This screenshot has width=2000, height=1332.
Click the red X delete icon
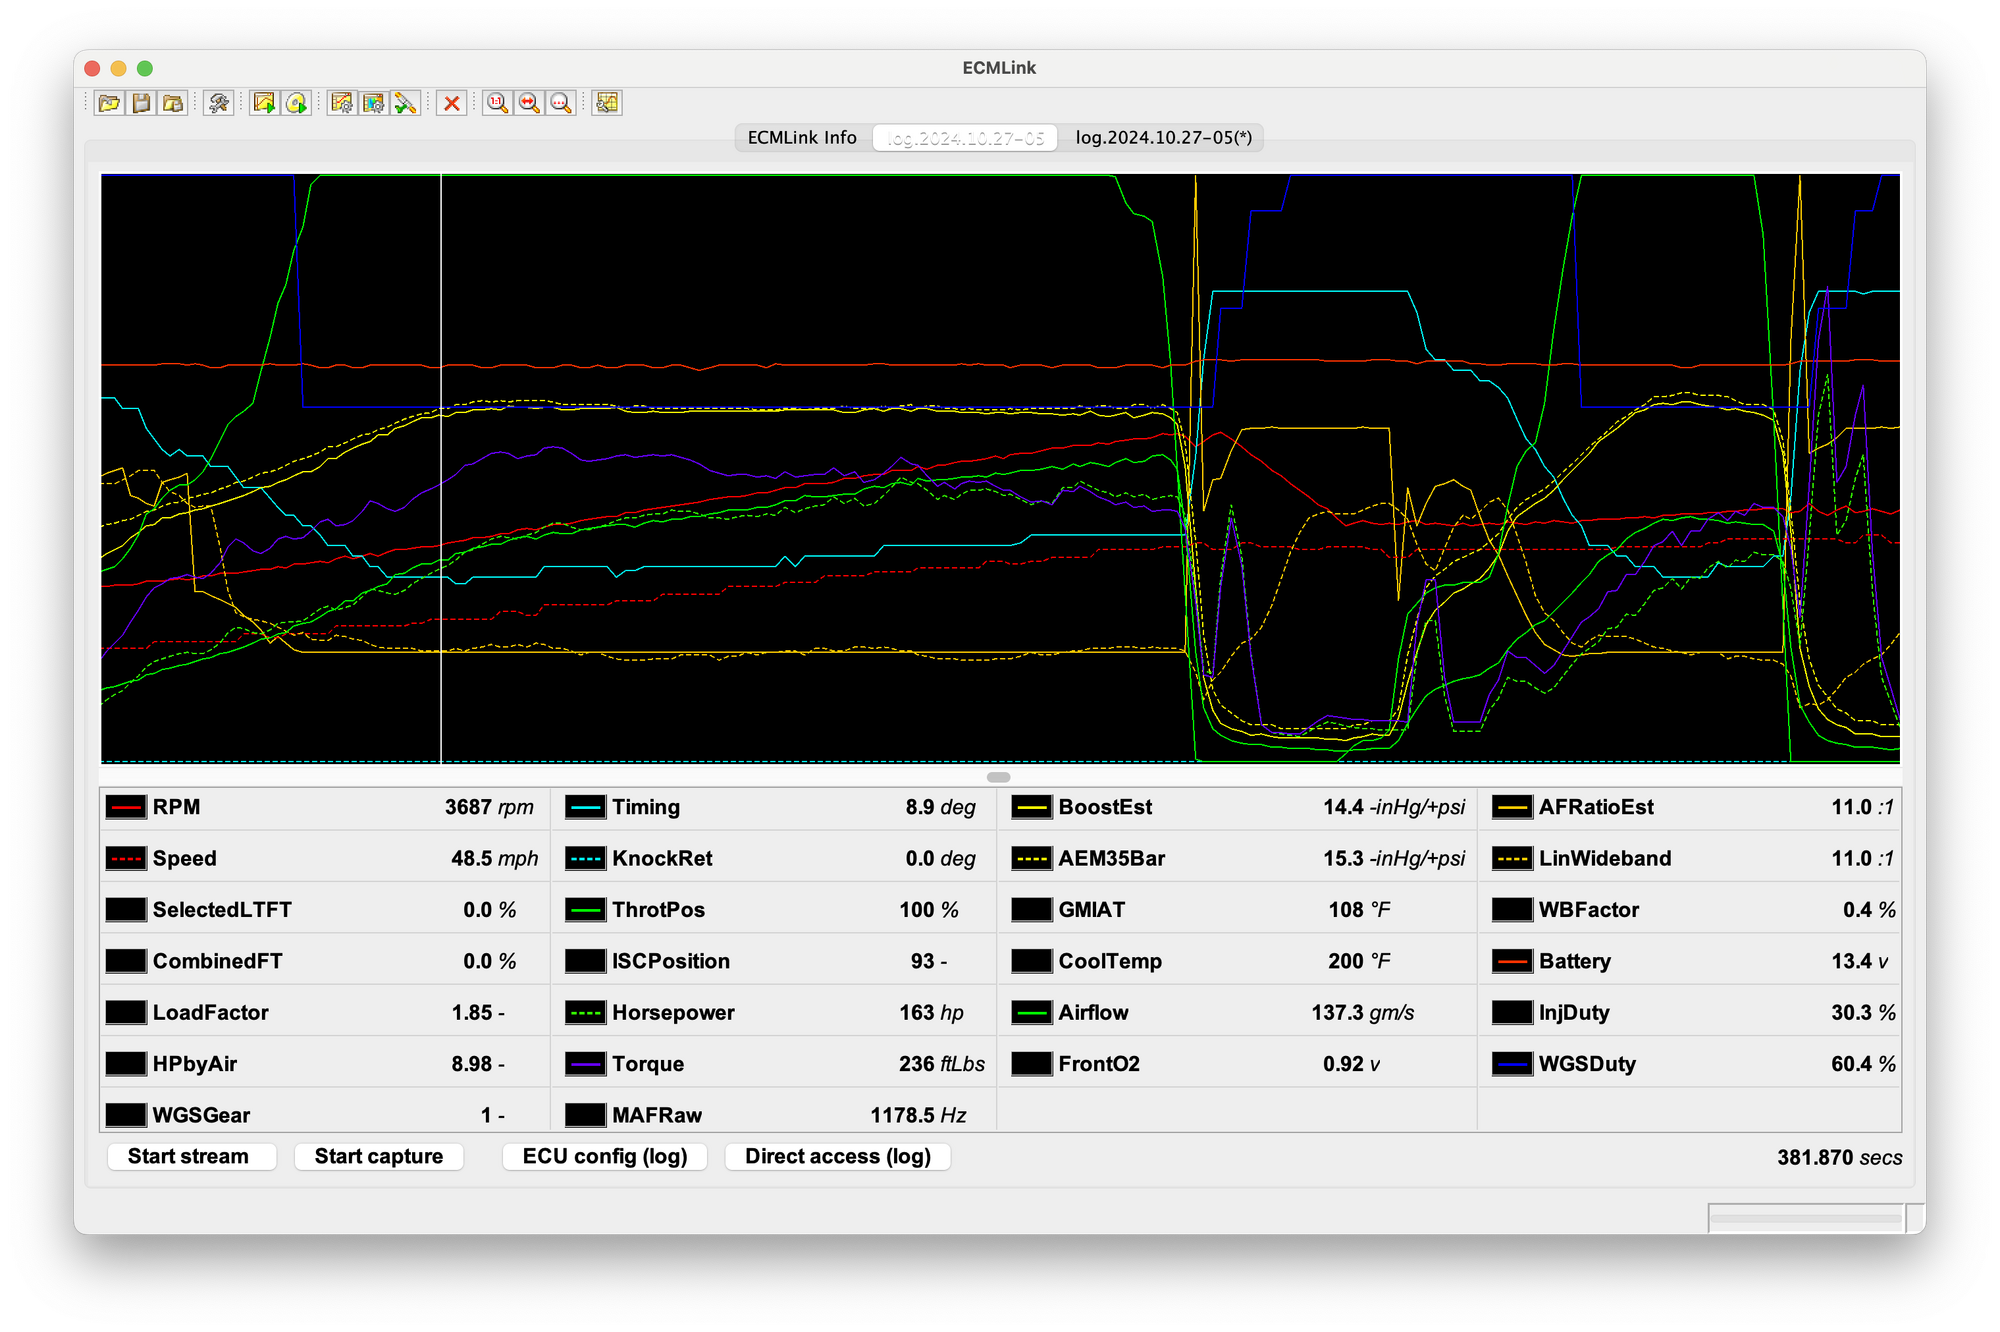(452, 103)
